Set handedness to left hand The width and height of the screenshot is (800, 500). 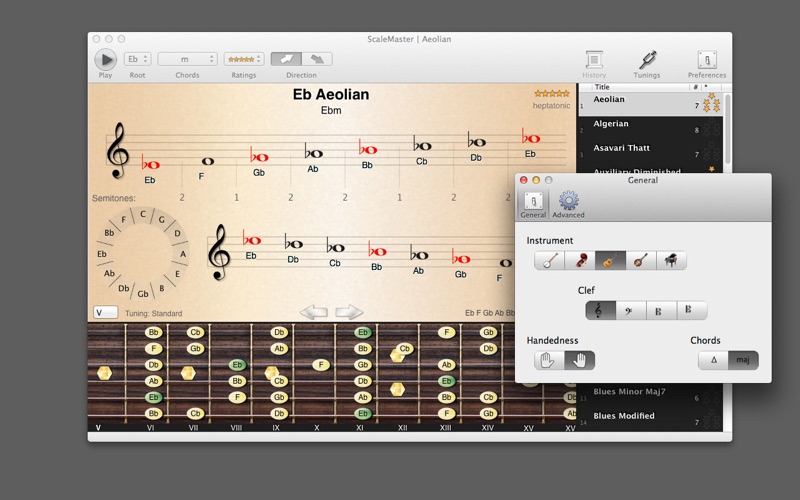[549, 360]
